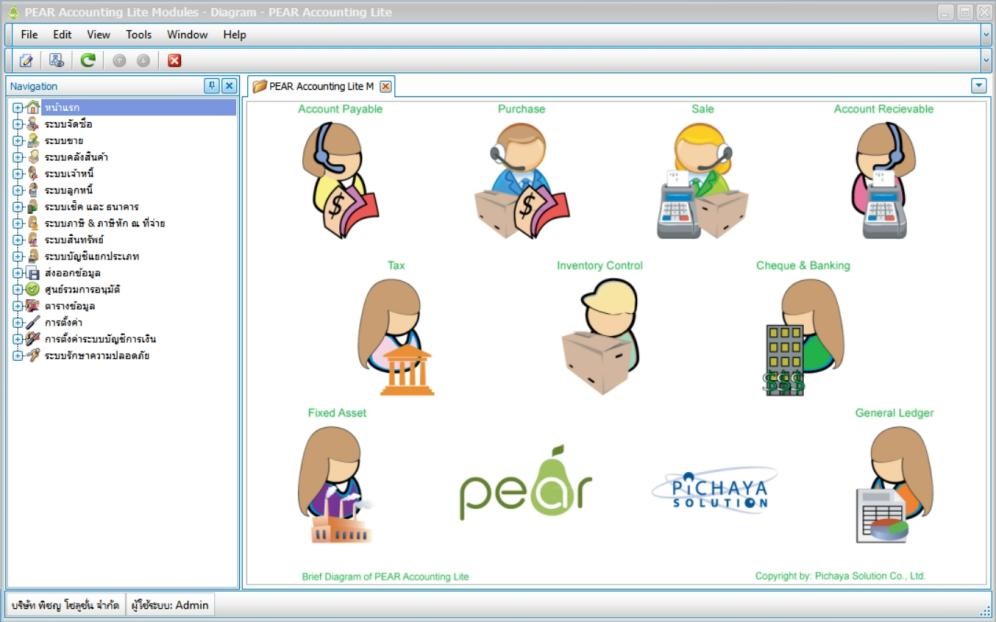Open the Sale module icon
Image resolution: width=996 pixels, height=622 pixels.
[703, 180]
